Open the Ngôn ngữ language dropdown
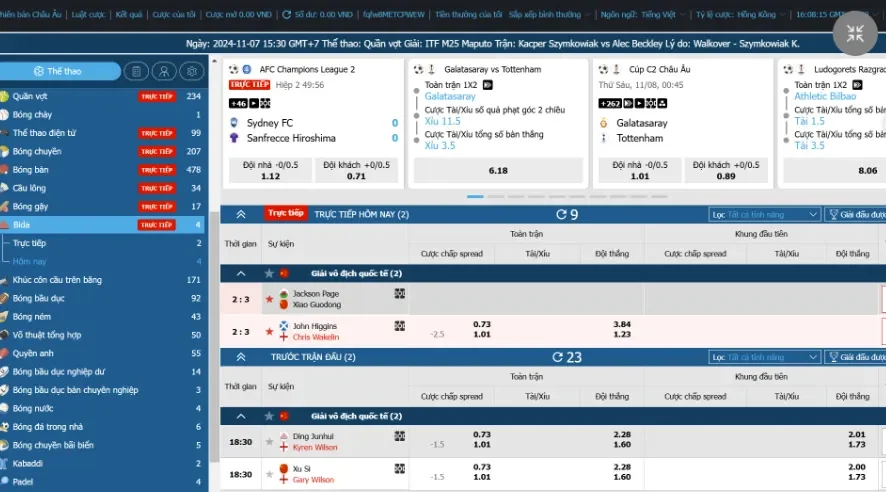The height and width of the screenshot is (492, 886). coord(640,15)
